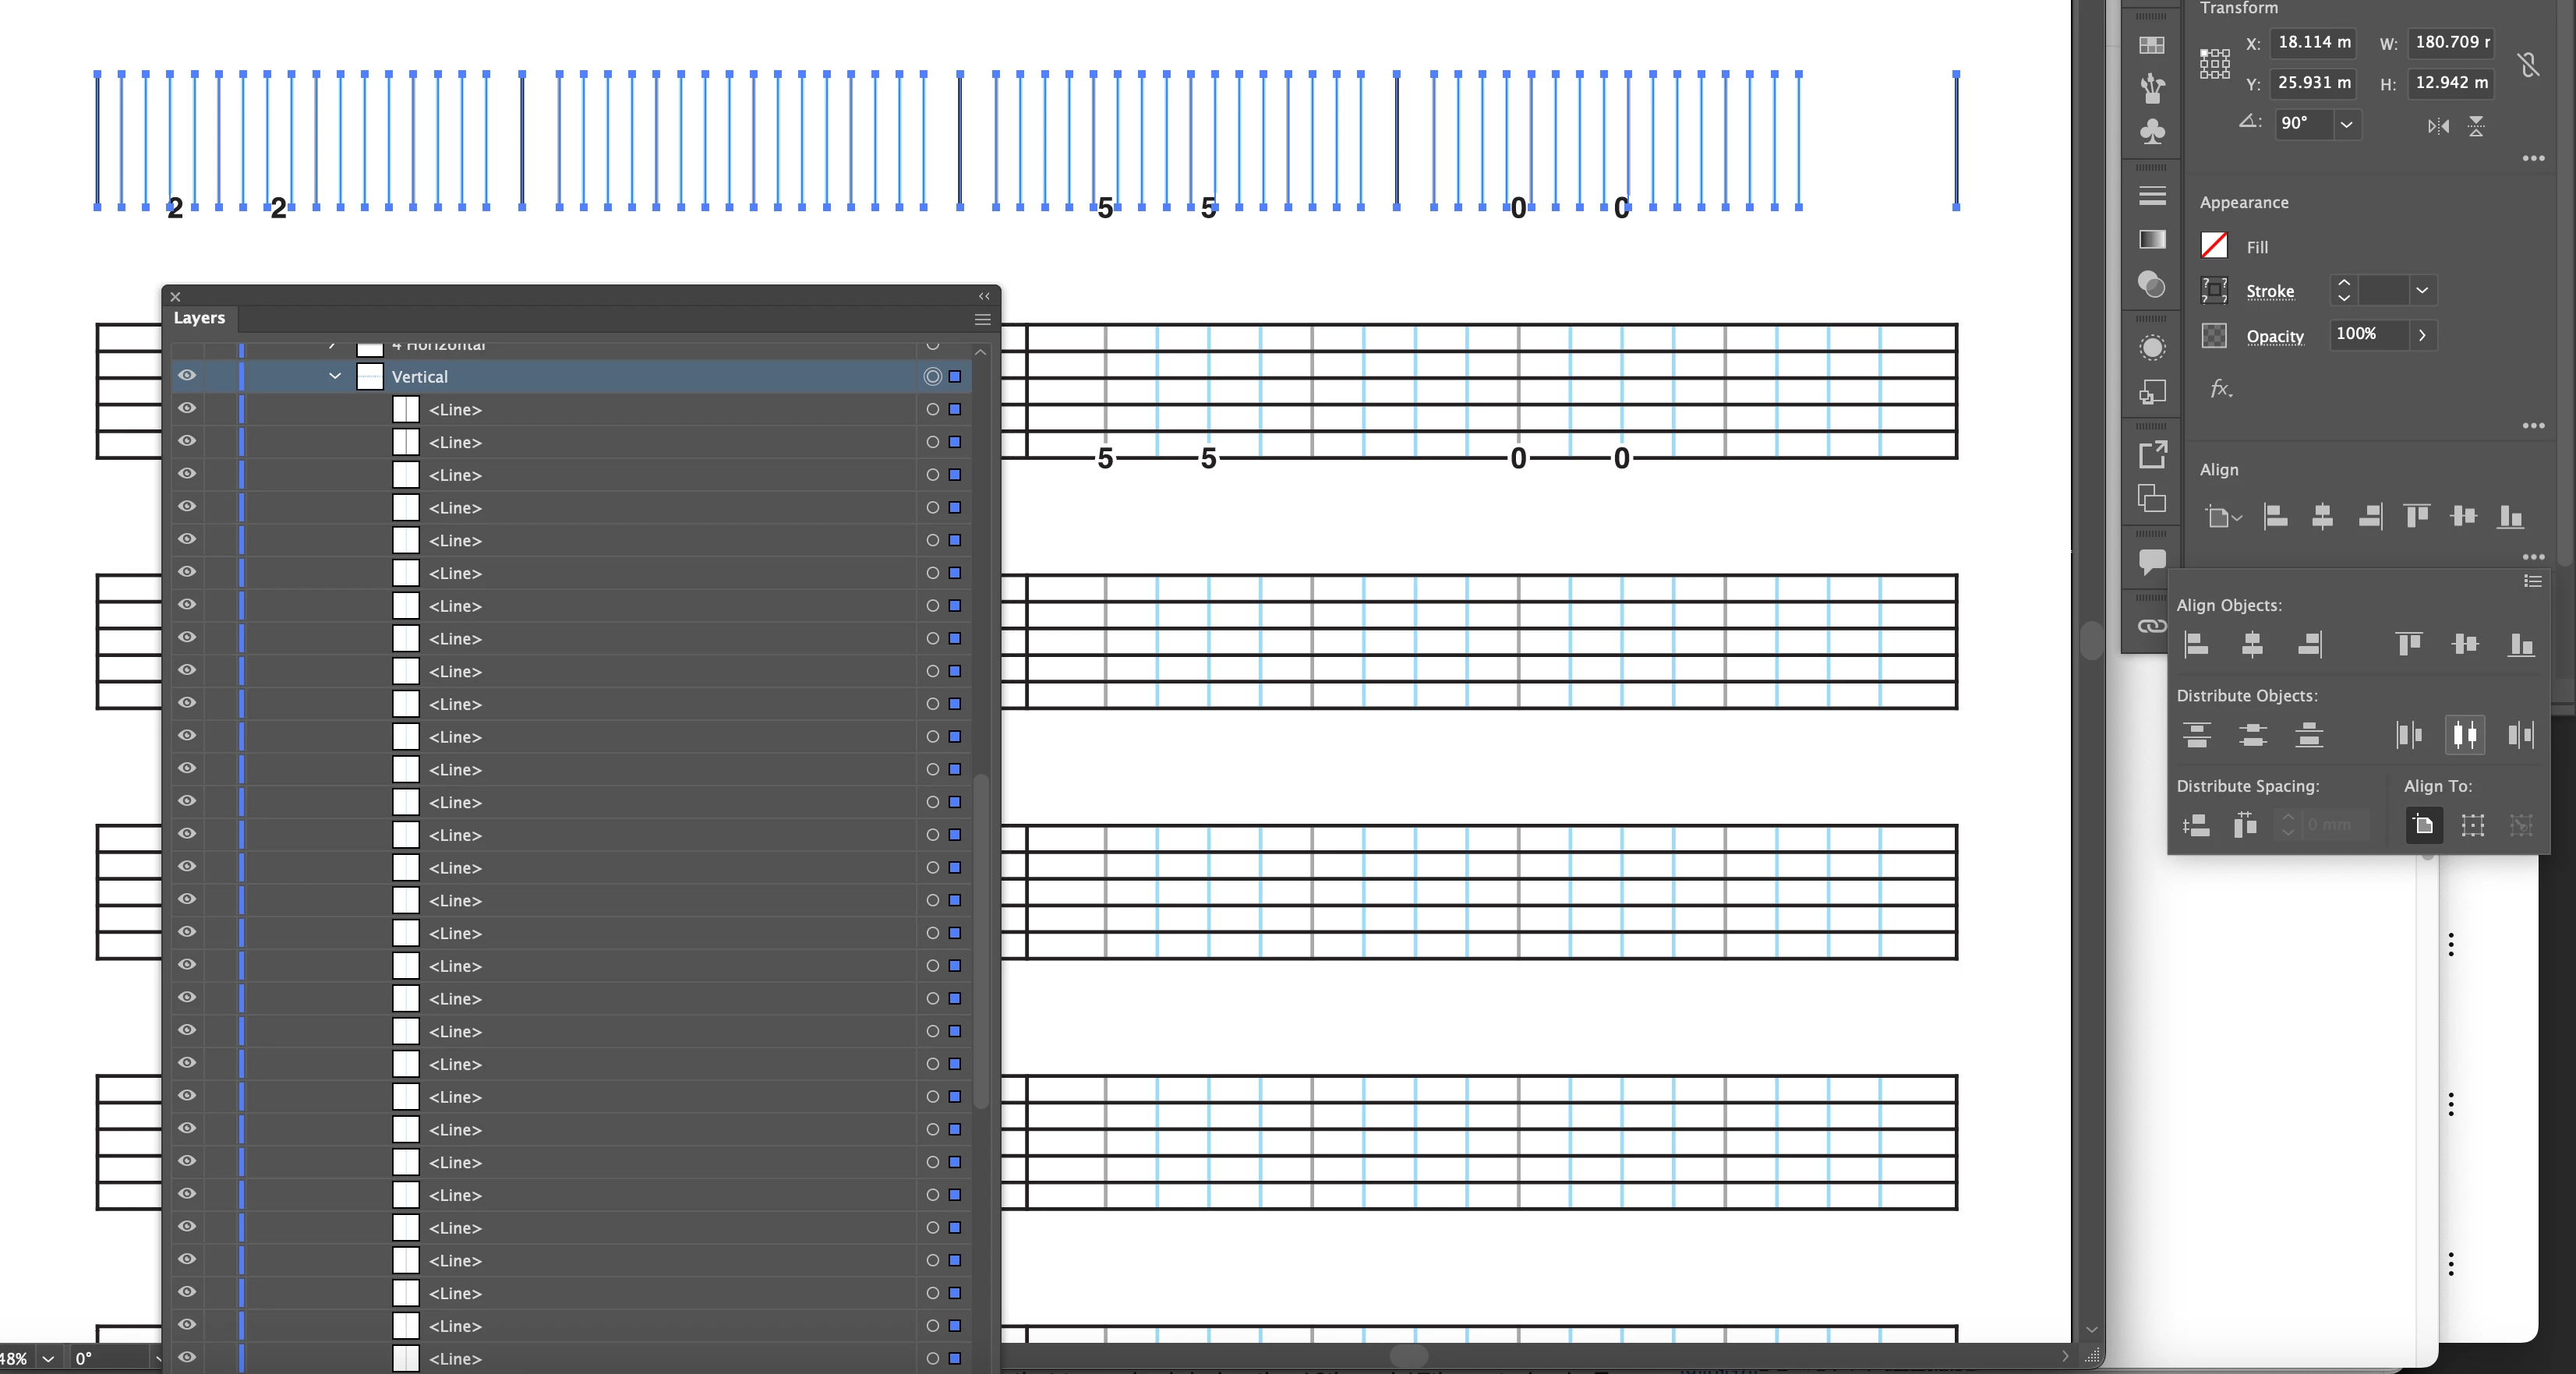Click Flip Horizontally icon in Transform

click(2439, 126)
